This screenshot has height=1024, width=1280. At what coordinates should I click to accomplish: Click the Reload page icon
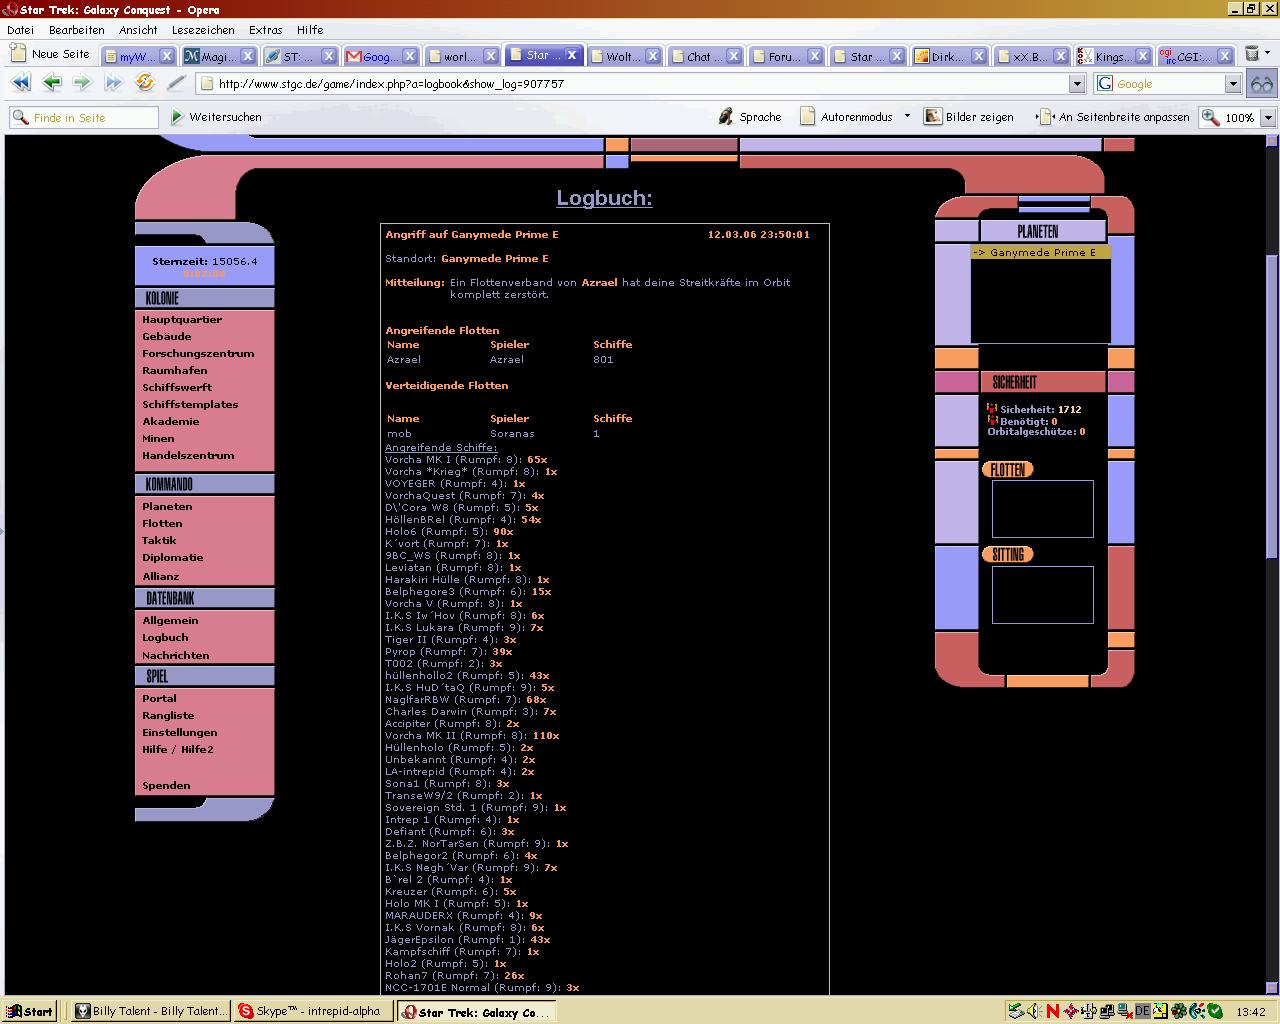145,84
